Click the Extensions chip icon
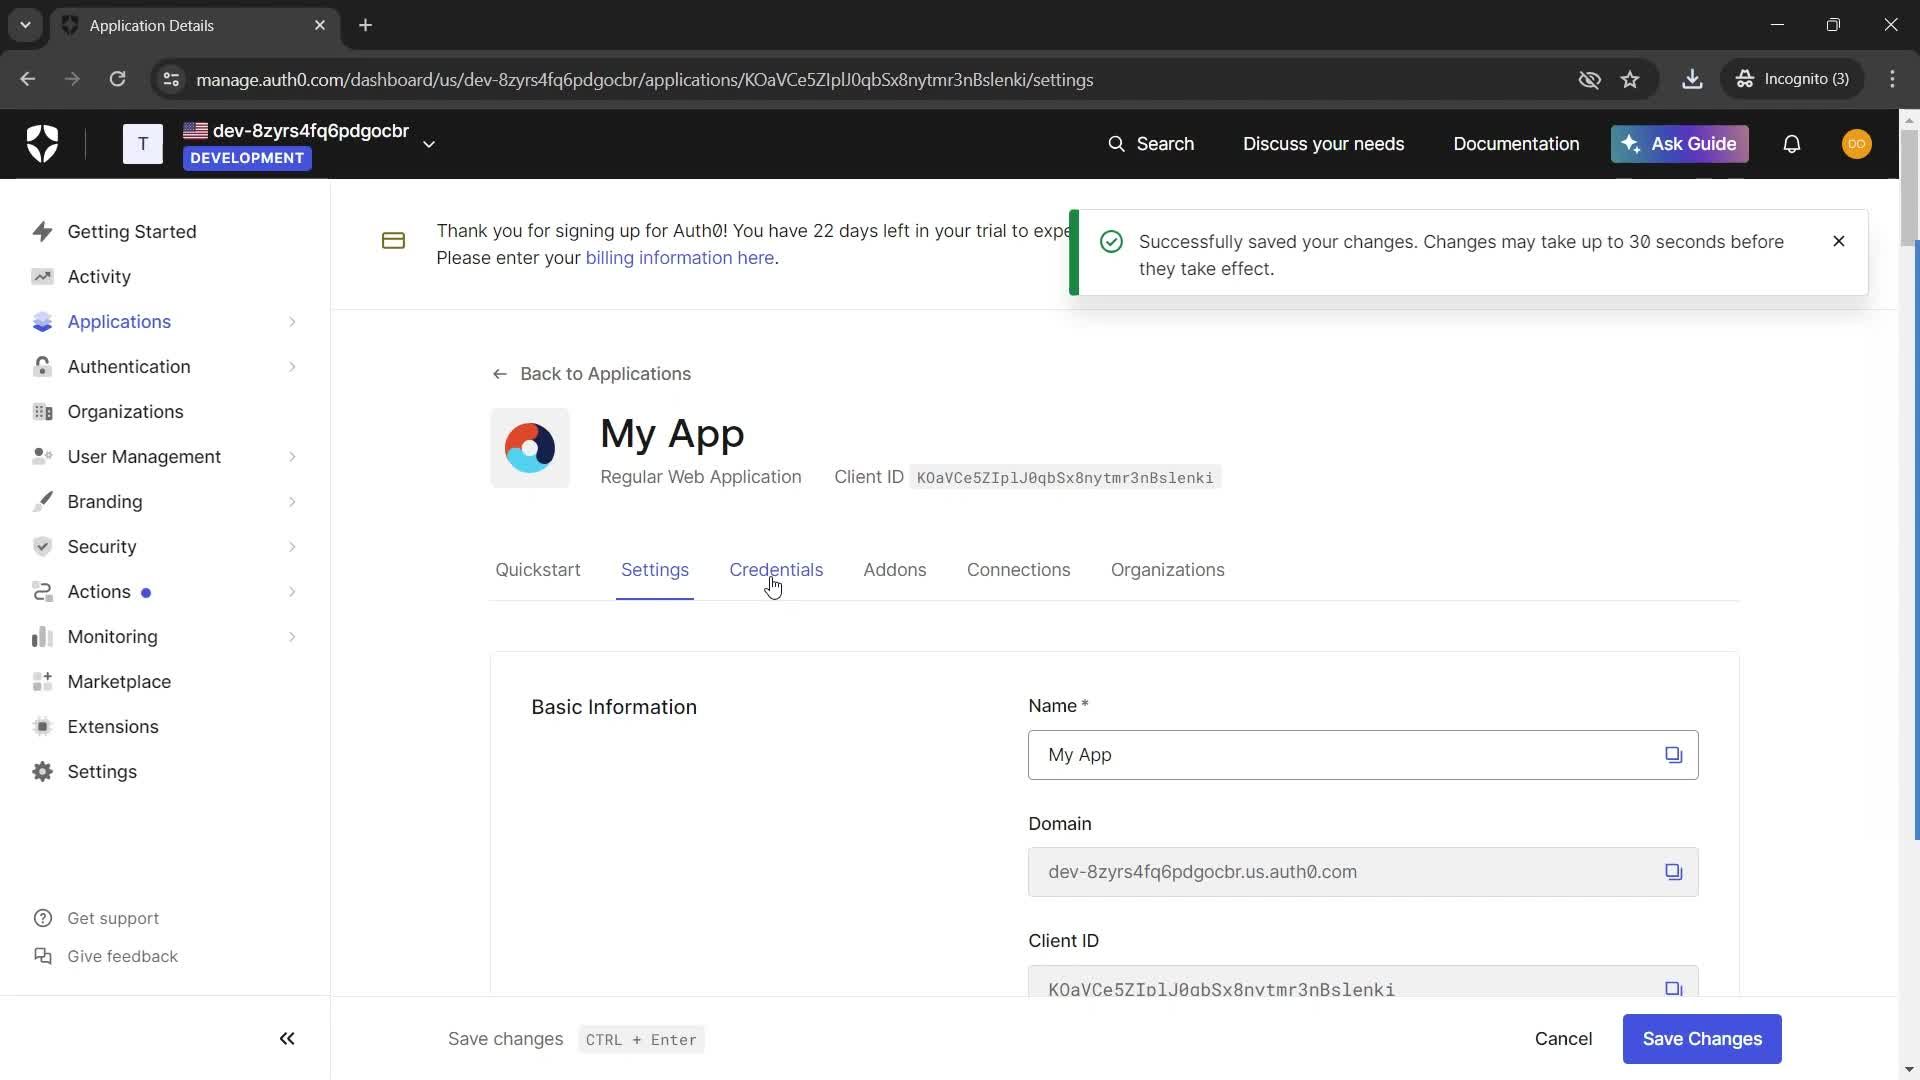Image resolution: width=1920 pixels, height=1080 pixels. point(42,726)
